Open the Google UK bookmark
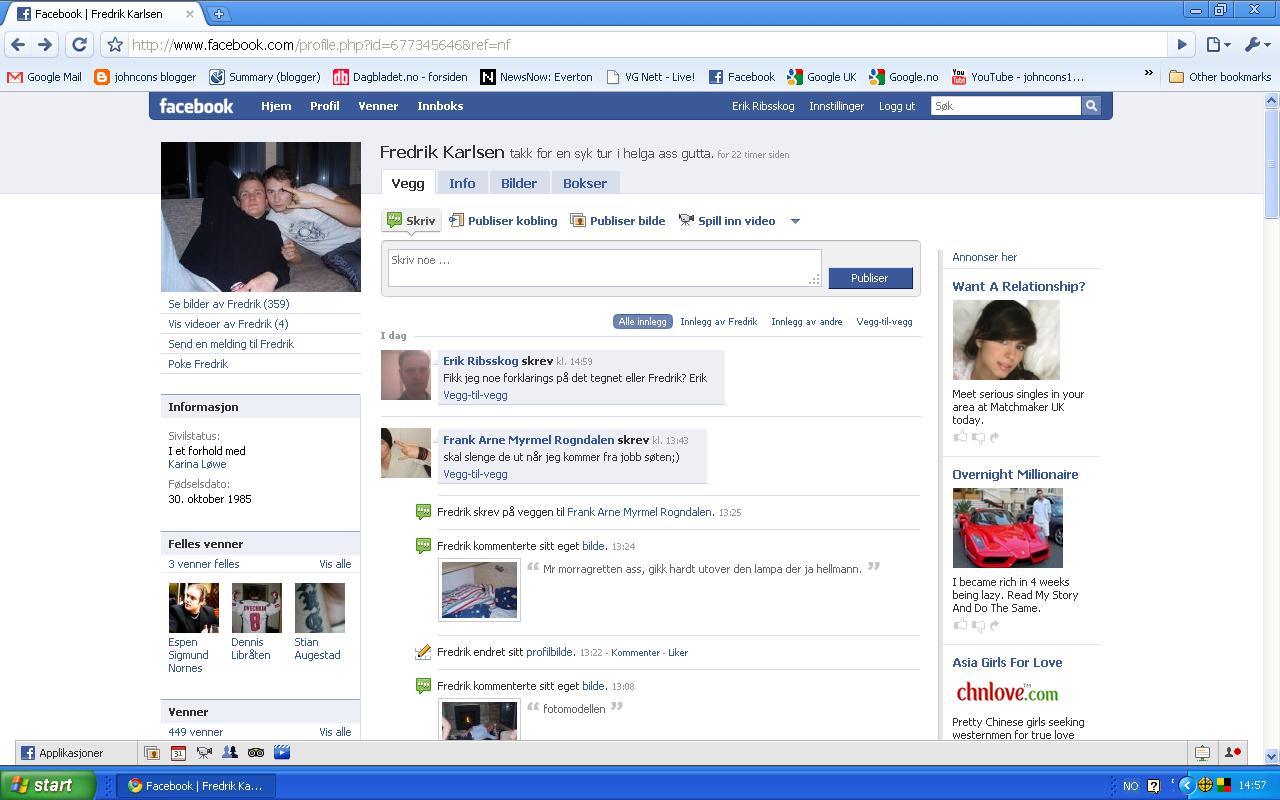 pos(822,77)
